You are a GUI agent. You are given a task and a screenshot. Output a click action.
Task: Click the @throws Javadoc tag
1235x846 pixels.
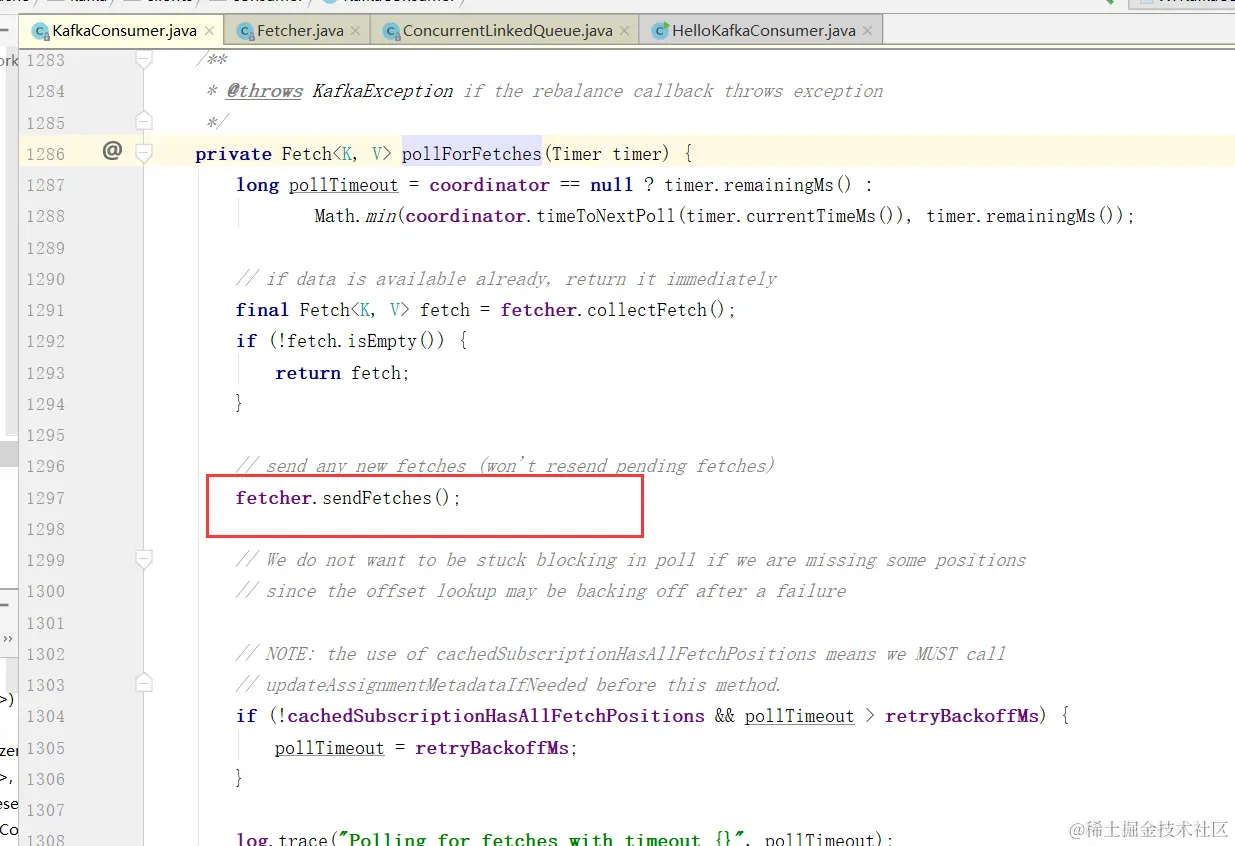(264, 91)
